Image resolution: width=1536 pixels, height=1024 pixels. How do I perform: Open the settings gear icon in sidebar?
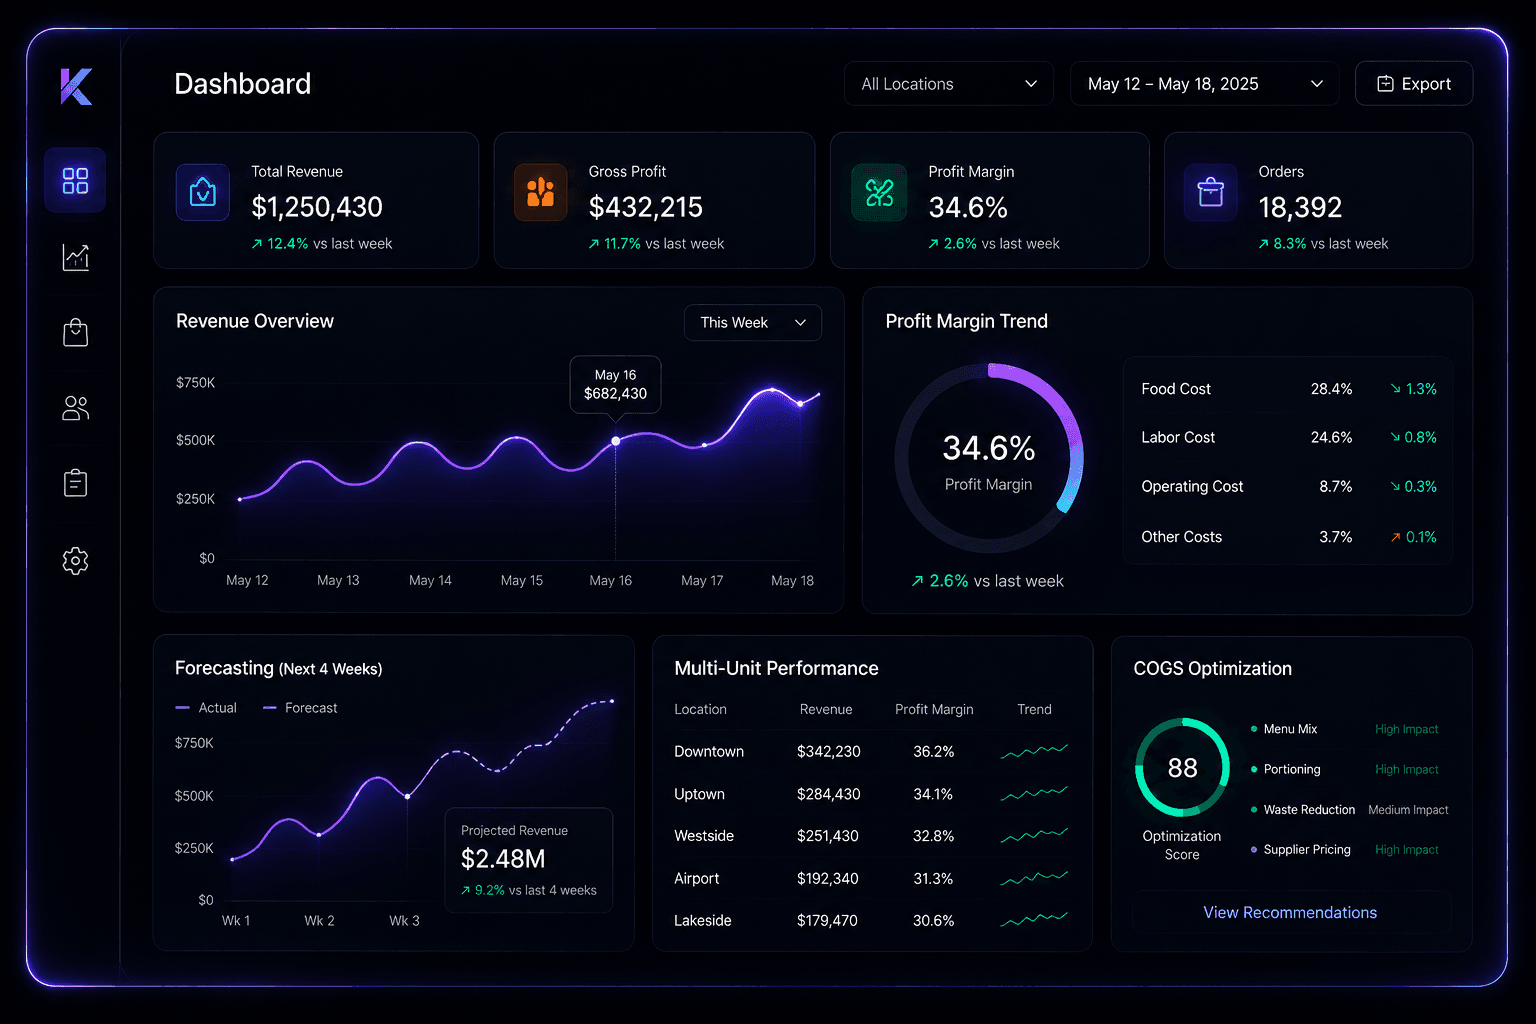(x=75, y=560)
